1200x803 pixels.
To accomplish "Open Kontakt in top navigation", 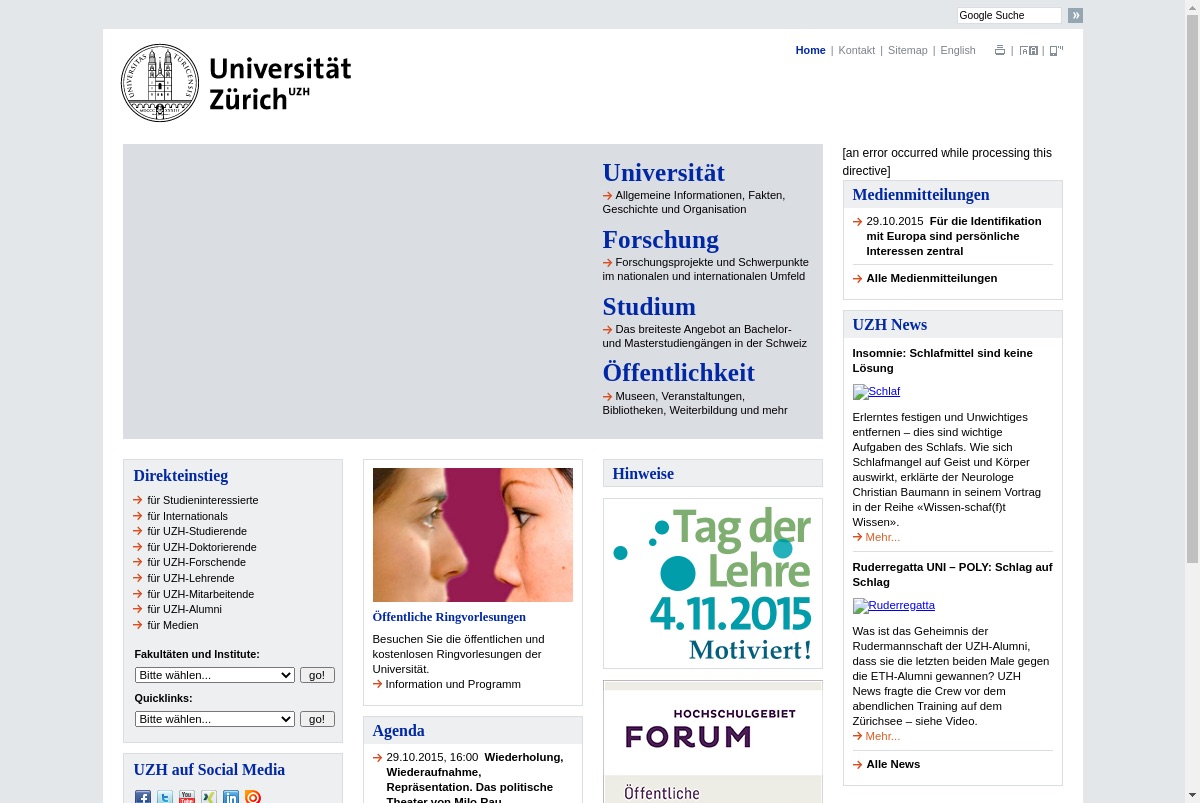I will coord(857,50).
